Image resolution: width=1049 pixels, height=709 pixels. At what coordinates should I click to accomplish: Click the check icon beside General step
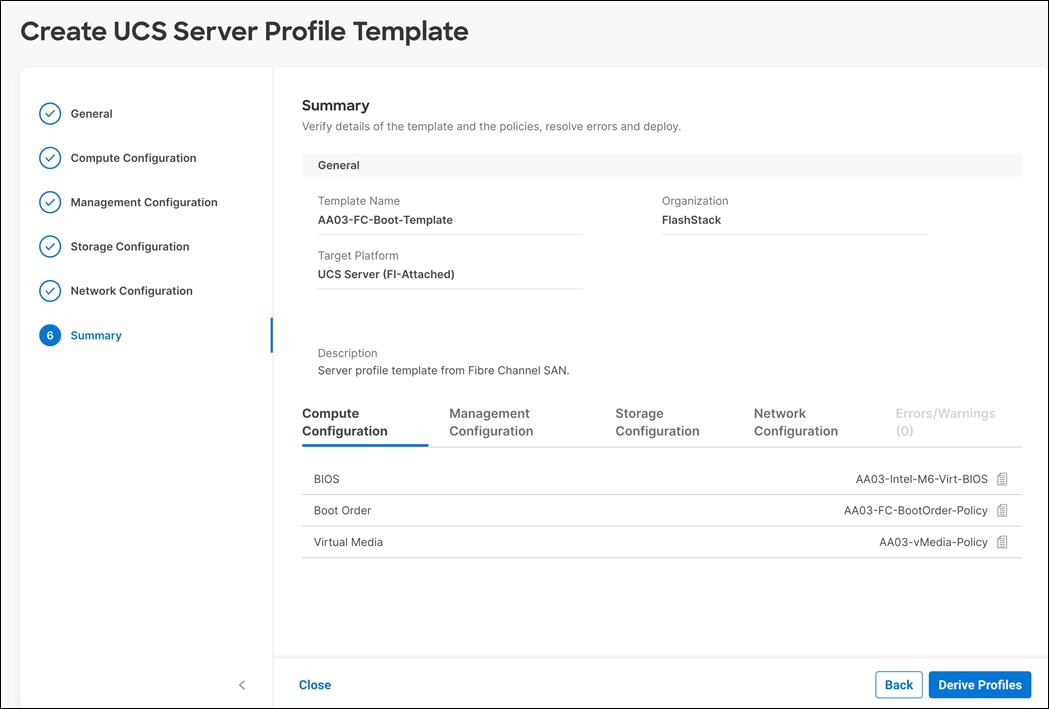[50, 113]
